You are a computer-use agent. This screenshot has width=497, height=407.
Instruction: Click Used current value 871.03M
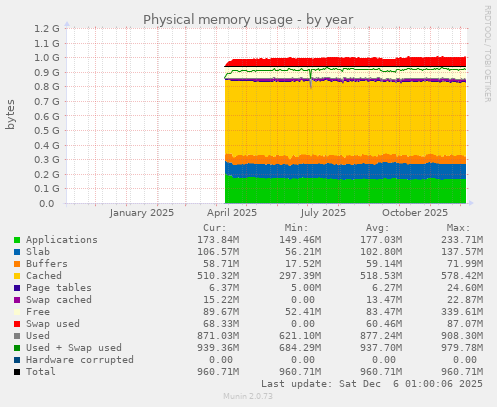(218, 336)
